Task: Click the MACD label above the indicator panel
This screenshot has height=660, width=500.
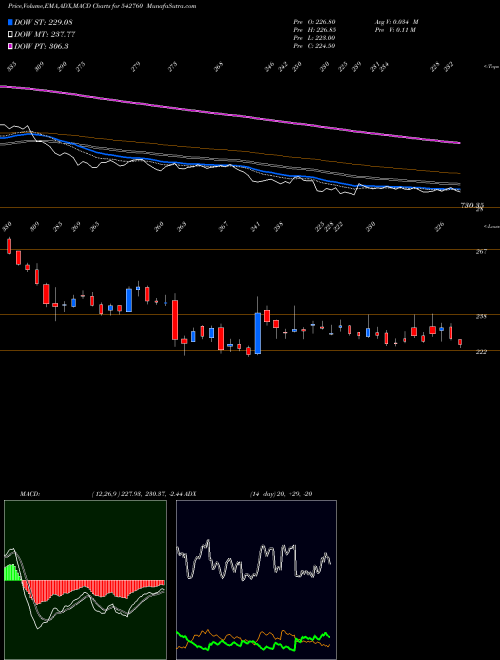Action: click(x=29, y=493)
